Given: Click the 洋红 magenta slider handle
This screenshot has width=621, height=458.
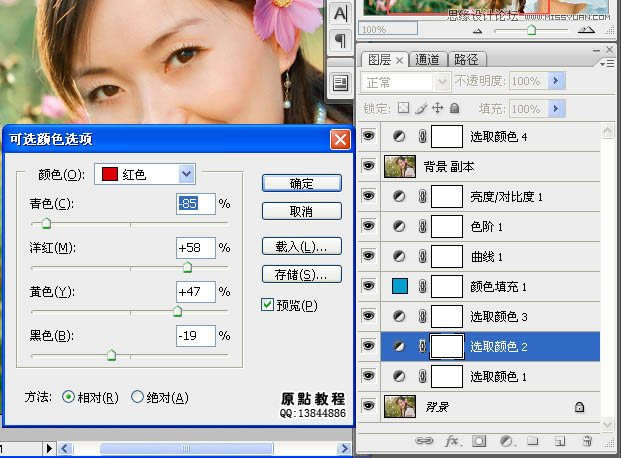Looking at the screenshot, I should tap(187, 267).
